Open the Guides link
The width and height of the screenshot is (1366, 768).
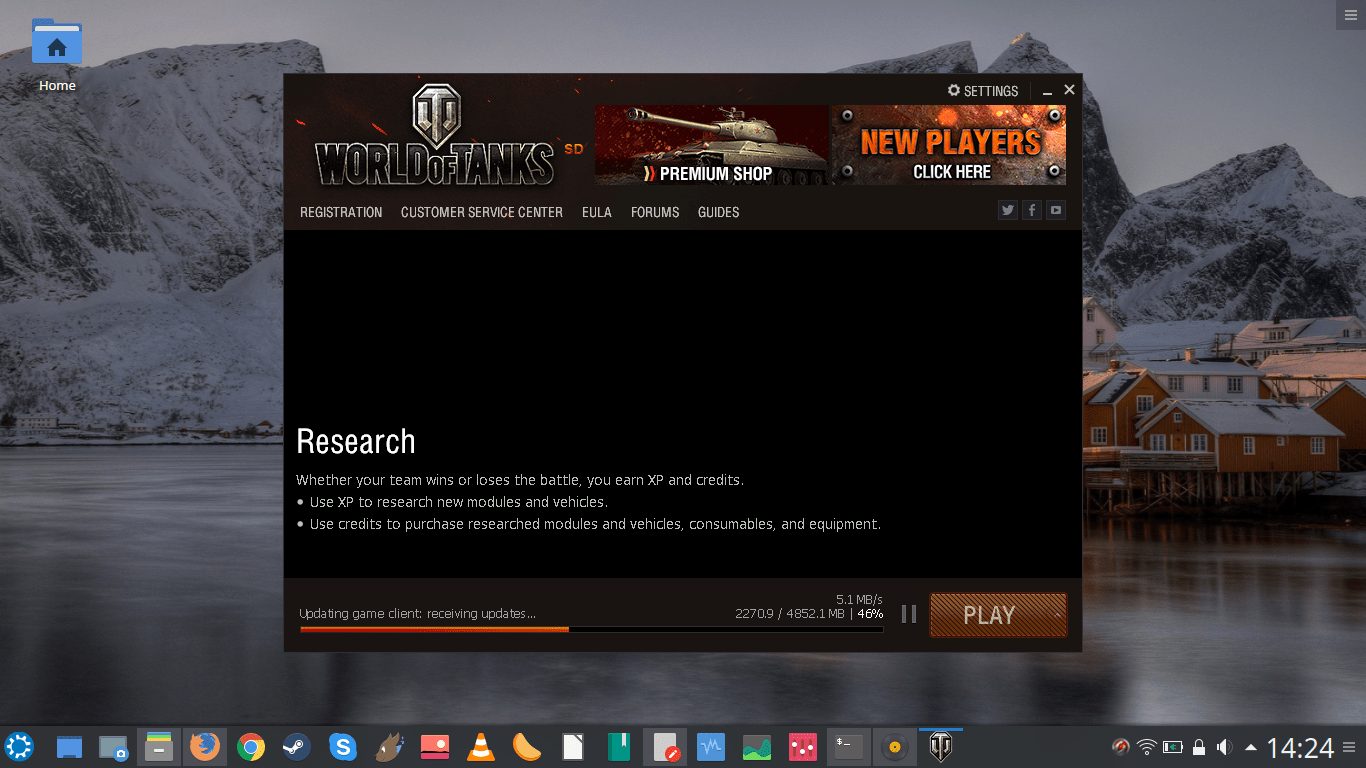click(719, 212)
